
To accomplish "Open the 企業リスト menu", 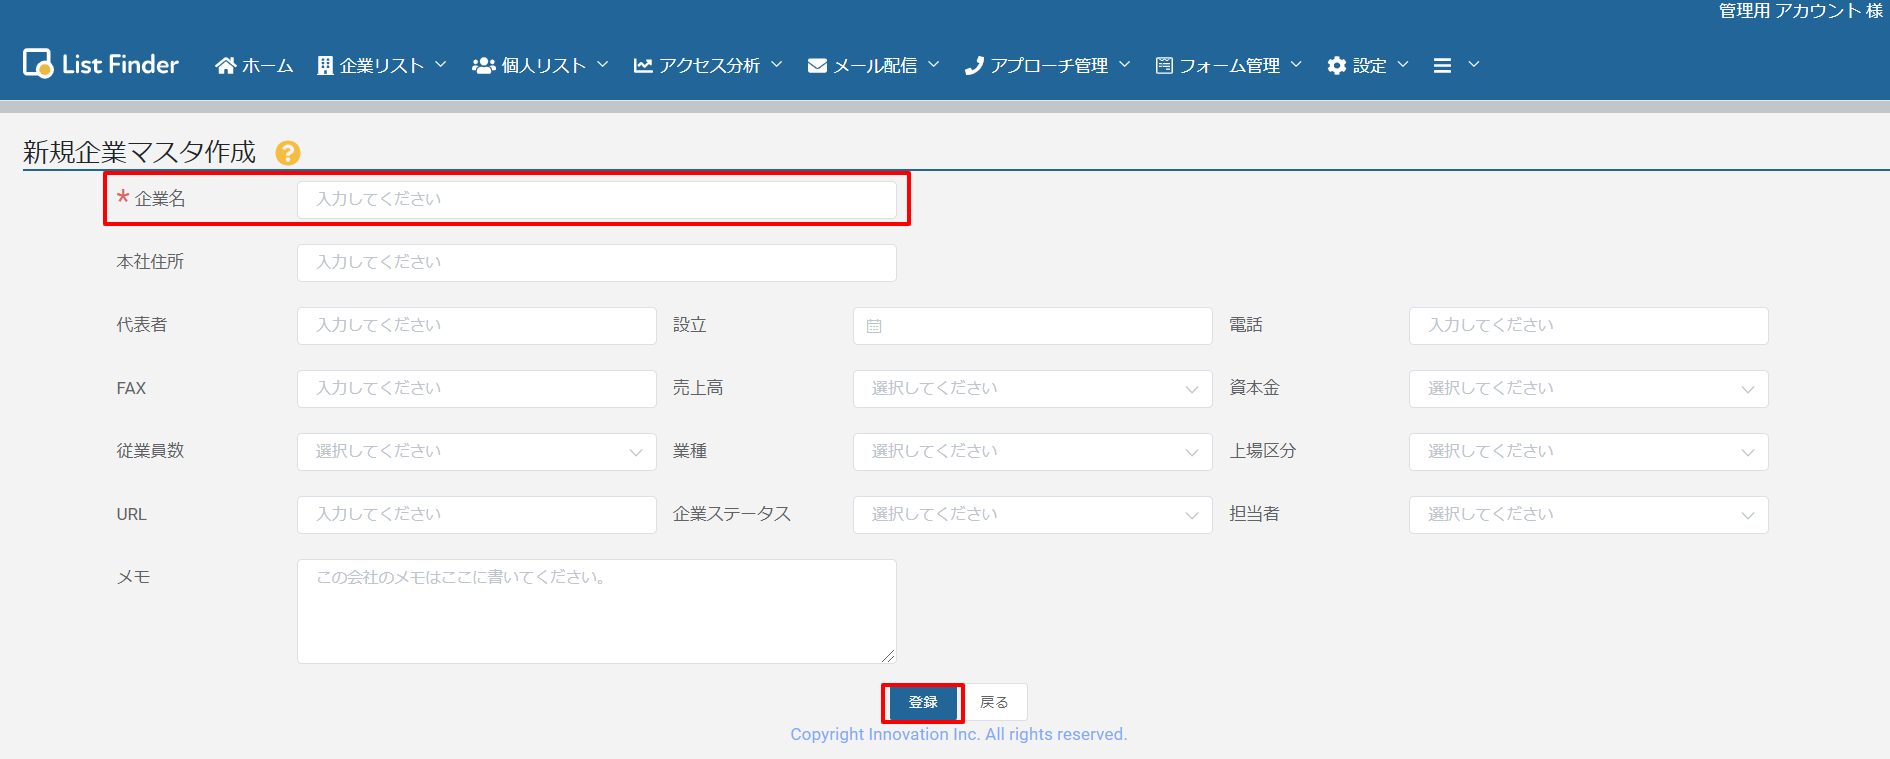I will point(381,65).
